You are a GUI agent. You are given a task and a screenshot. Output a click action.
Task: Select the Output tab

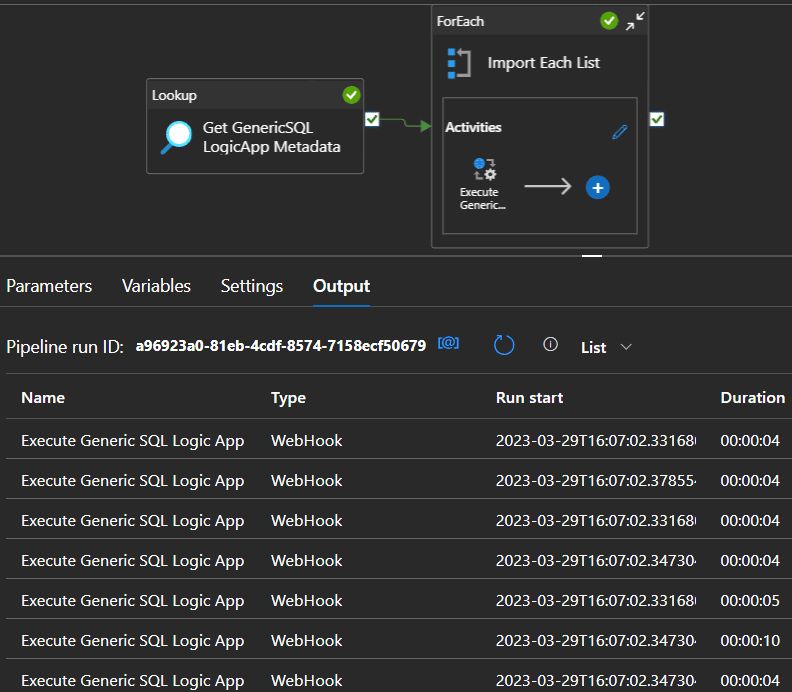(341, 286)
